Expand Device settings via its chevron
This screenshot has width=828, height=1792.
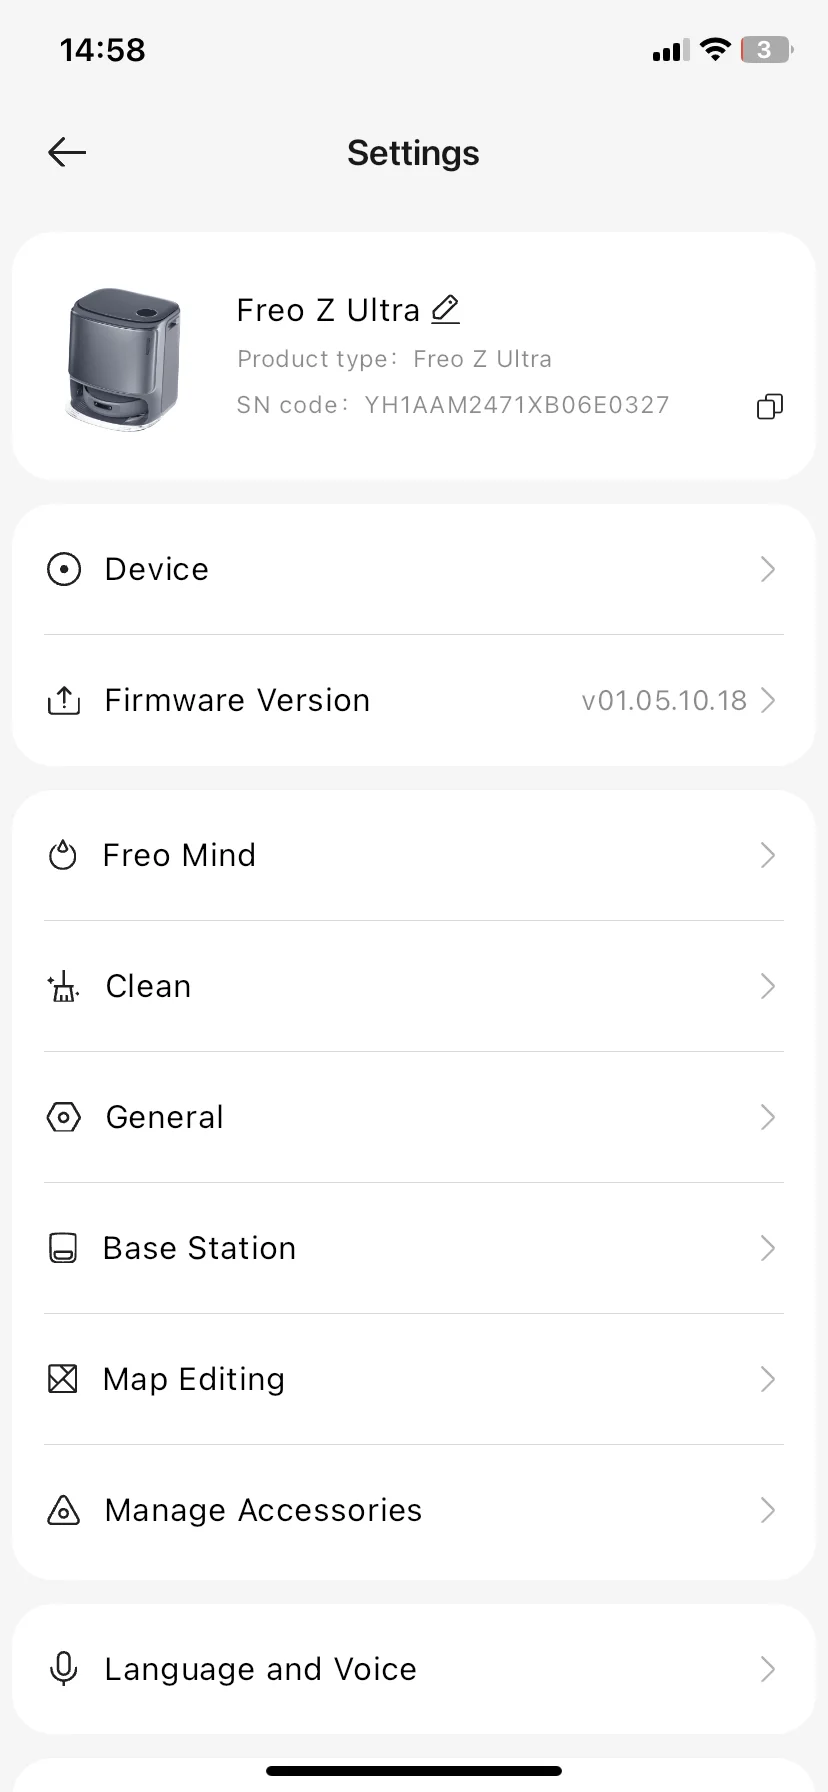coord(767,570)
